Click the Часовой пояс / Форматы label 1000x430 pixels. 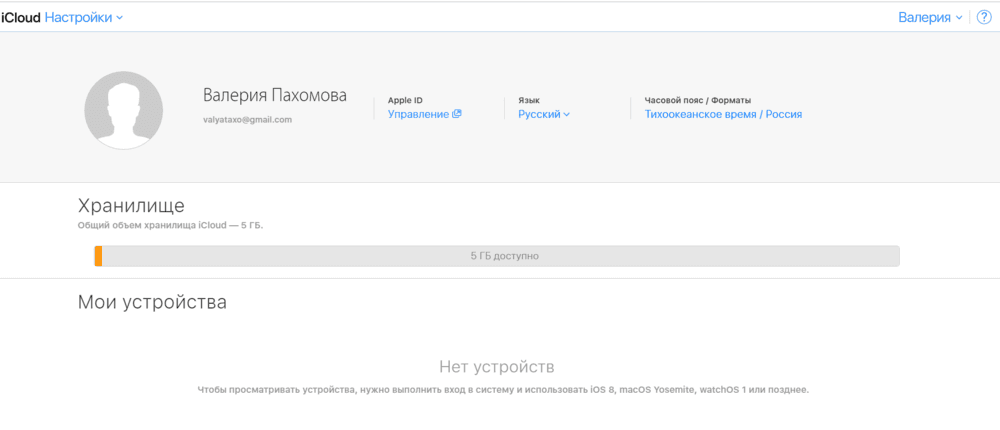pos(698,100)
